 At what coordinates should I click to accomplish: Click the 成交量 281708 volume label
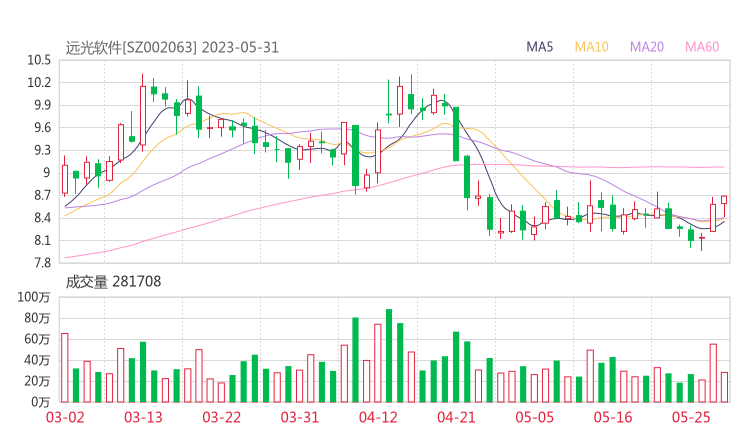(113, 282)
